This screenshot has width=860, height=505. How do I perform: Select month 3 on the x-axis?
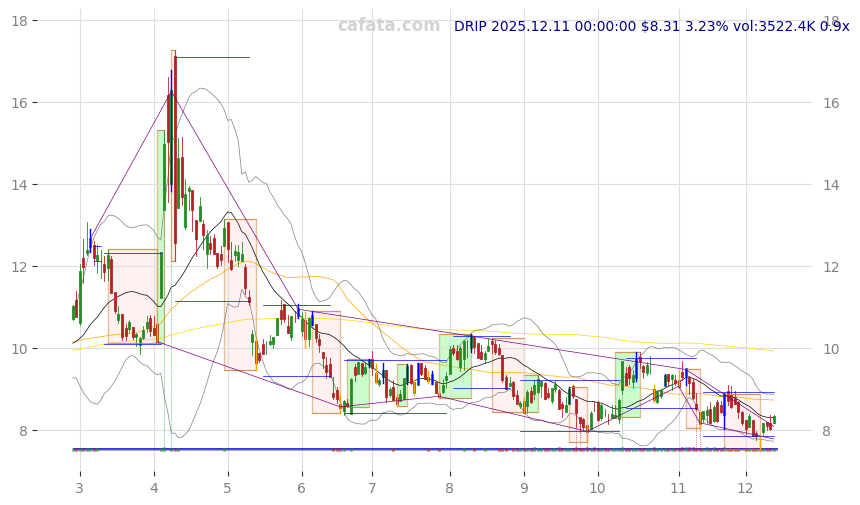[x=79, y=487]
